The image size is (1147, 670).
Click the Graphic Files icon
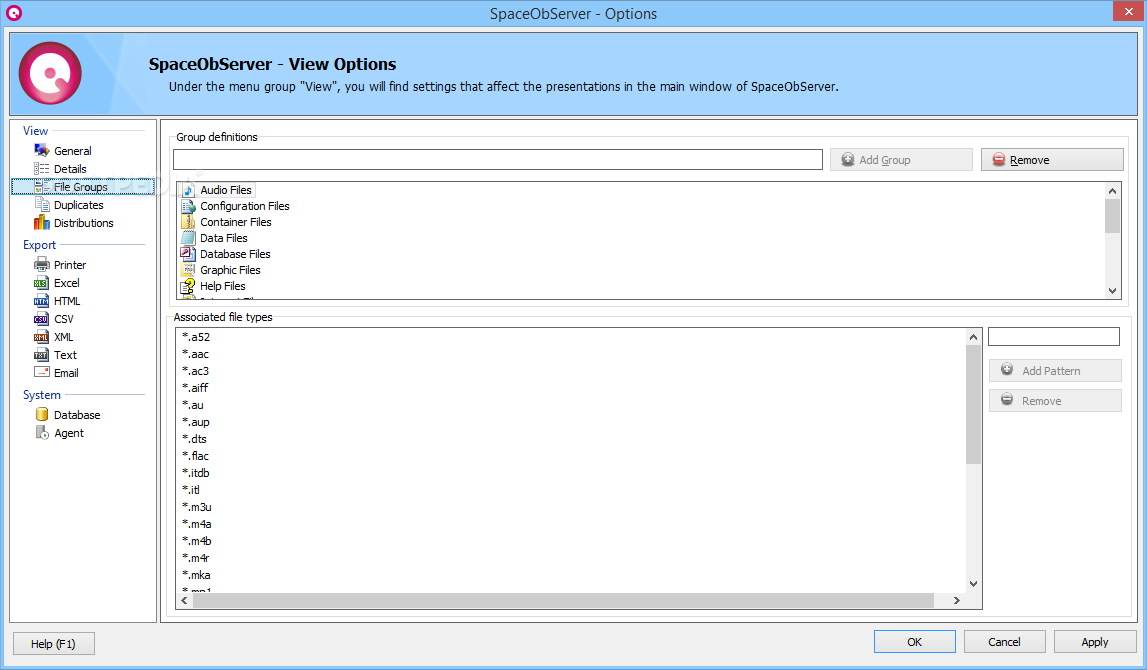(x=189, y=270)
